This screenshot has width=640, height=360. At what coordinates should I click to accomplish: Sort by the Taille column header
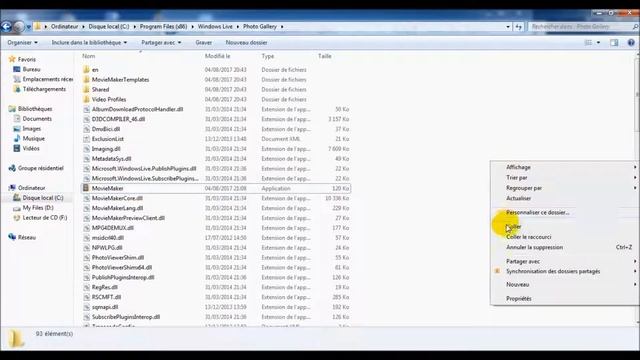325,56
